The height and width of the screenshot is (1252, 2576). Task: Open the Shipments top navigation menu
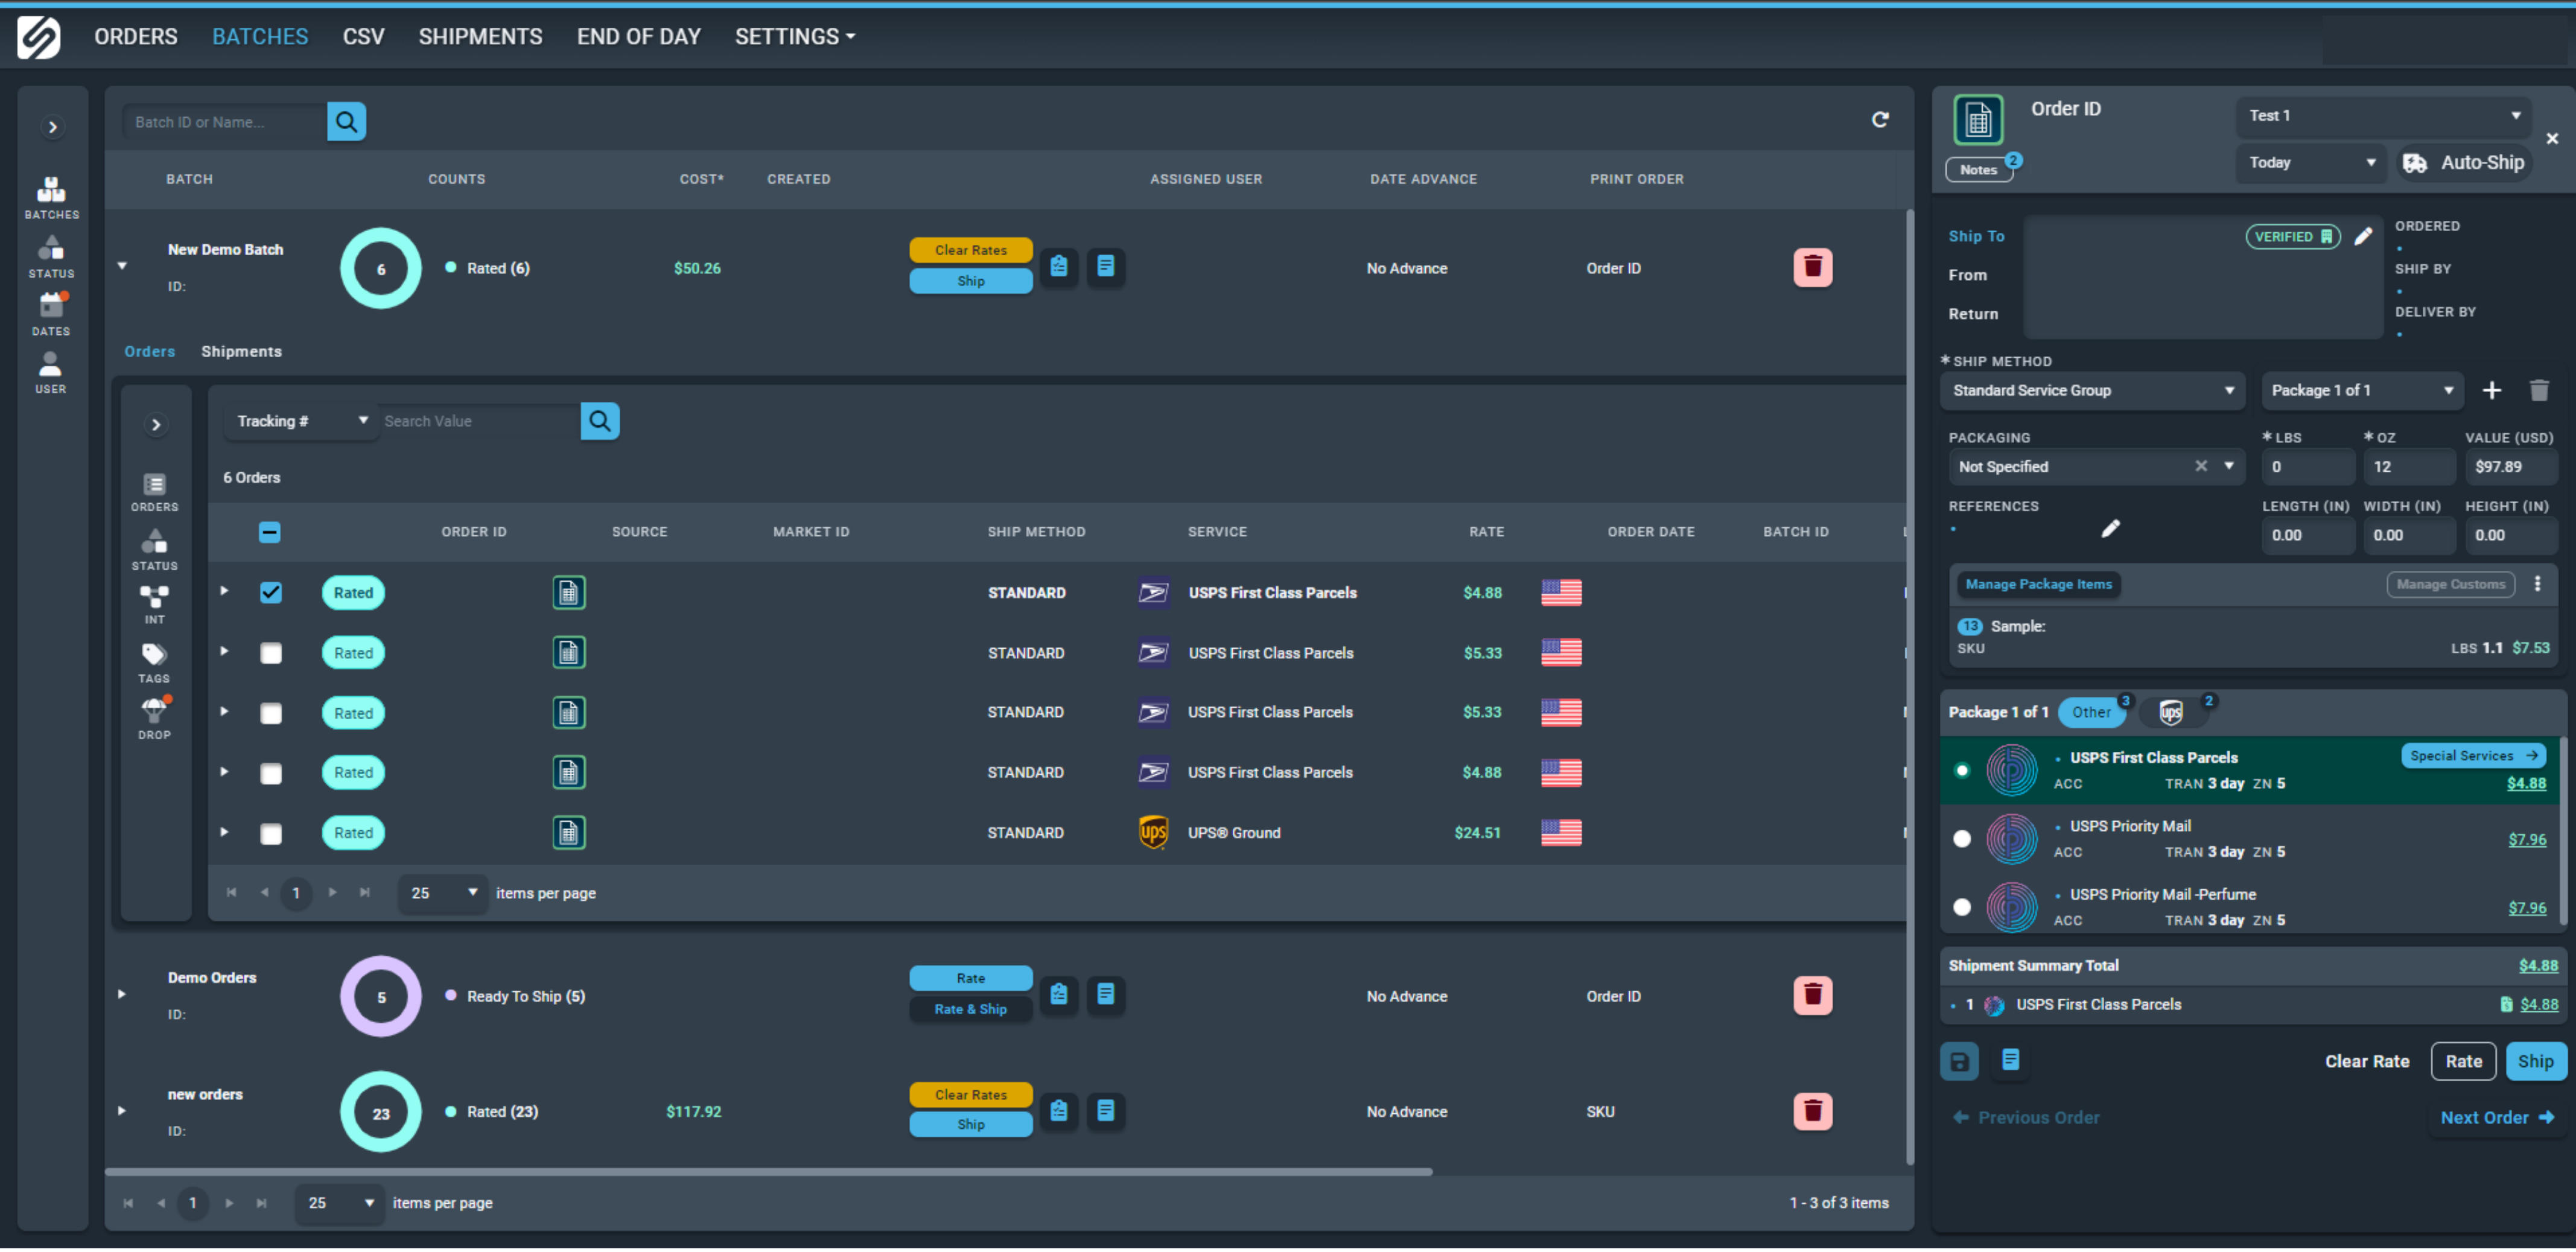tap(480, 37)
